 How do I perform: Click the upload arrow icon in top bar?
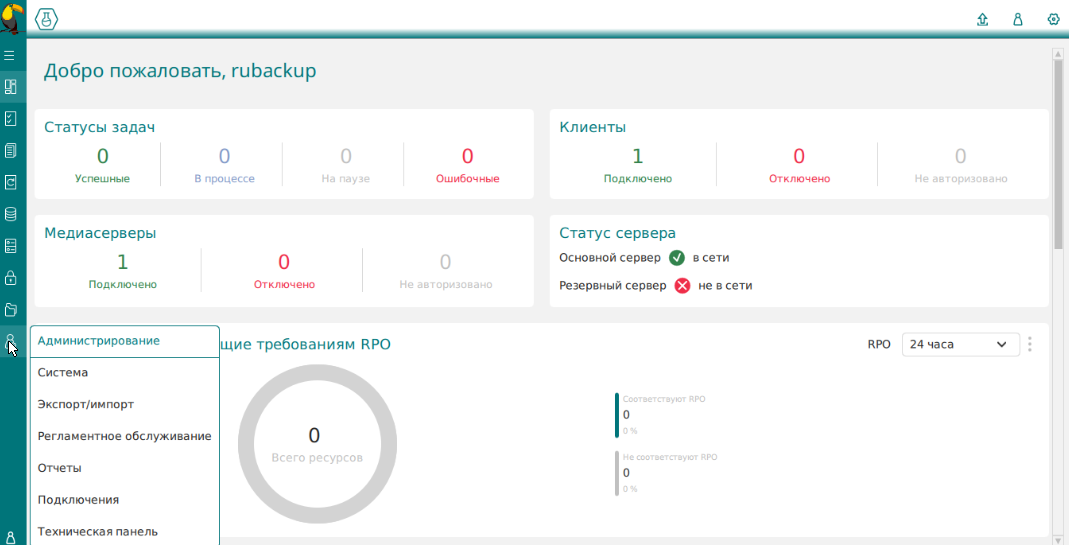(982, 19)
